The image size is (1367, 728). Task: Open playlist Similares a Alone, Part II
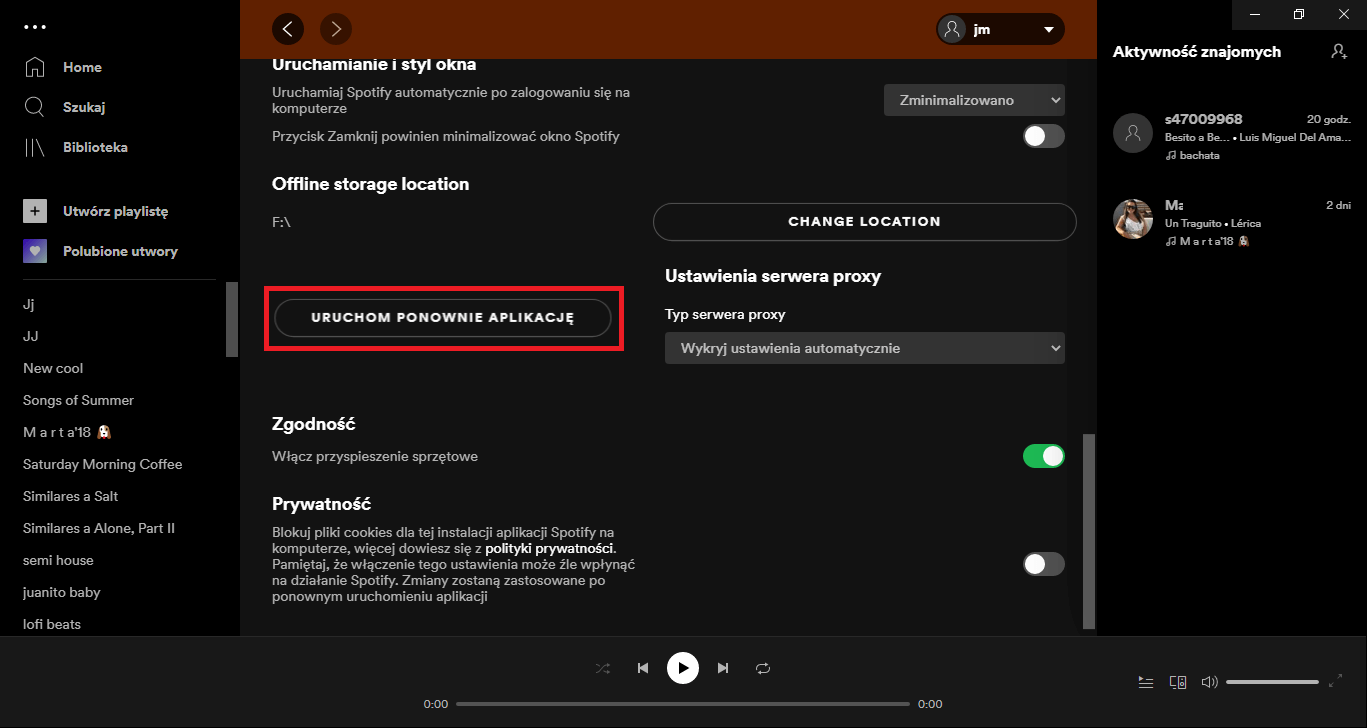coord(99,528)
